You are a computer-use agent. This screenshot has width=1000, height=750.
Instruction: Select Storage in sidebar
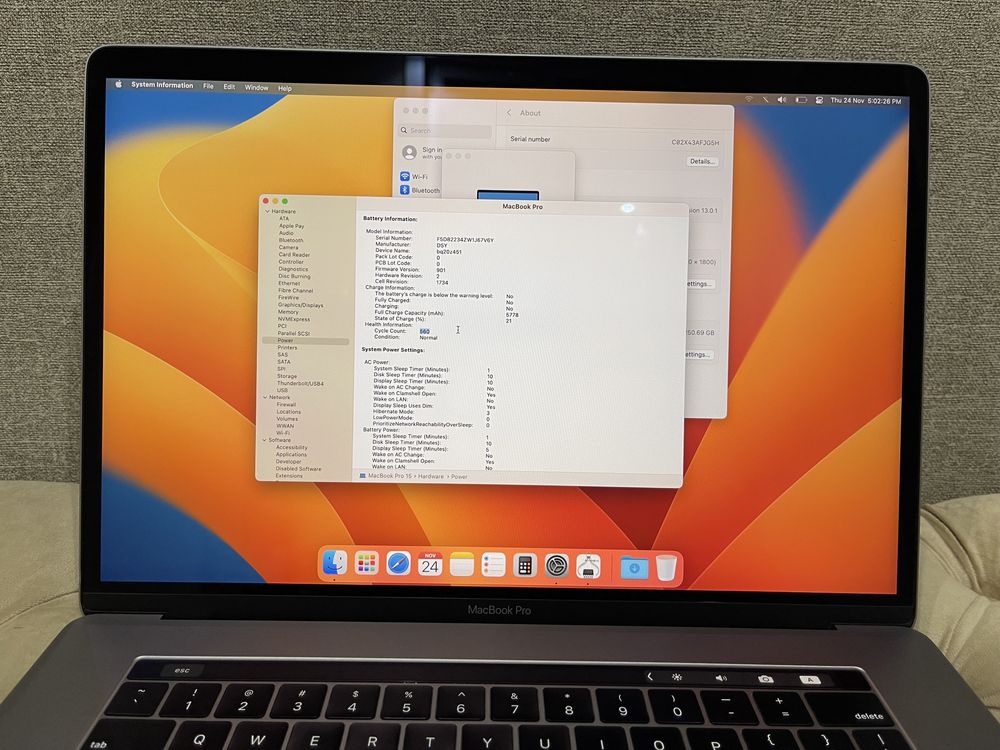point(287,376)
